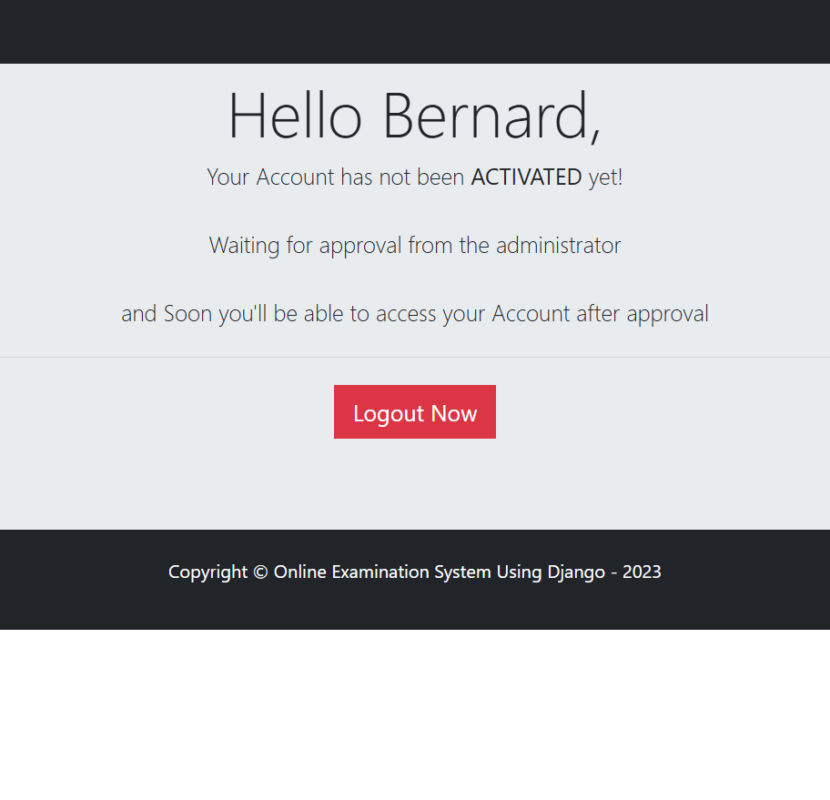
Task: Click the Hello Bernard heading
Action: (x=414, y=115)
